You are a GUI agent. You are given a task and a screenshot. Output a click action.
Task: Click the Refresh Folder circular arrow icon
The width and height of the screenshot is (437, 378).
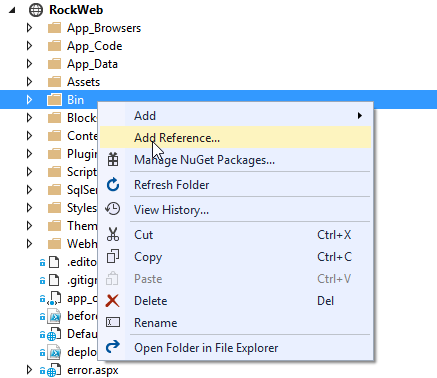[113, 185]
